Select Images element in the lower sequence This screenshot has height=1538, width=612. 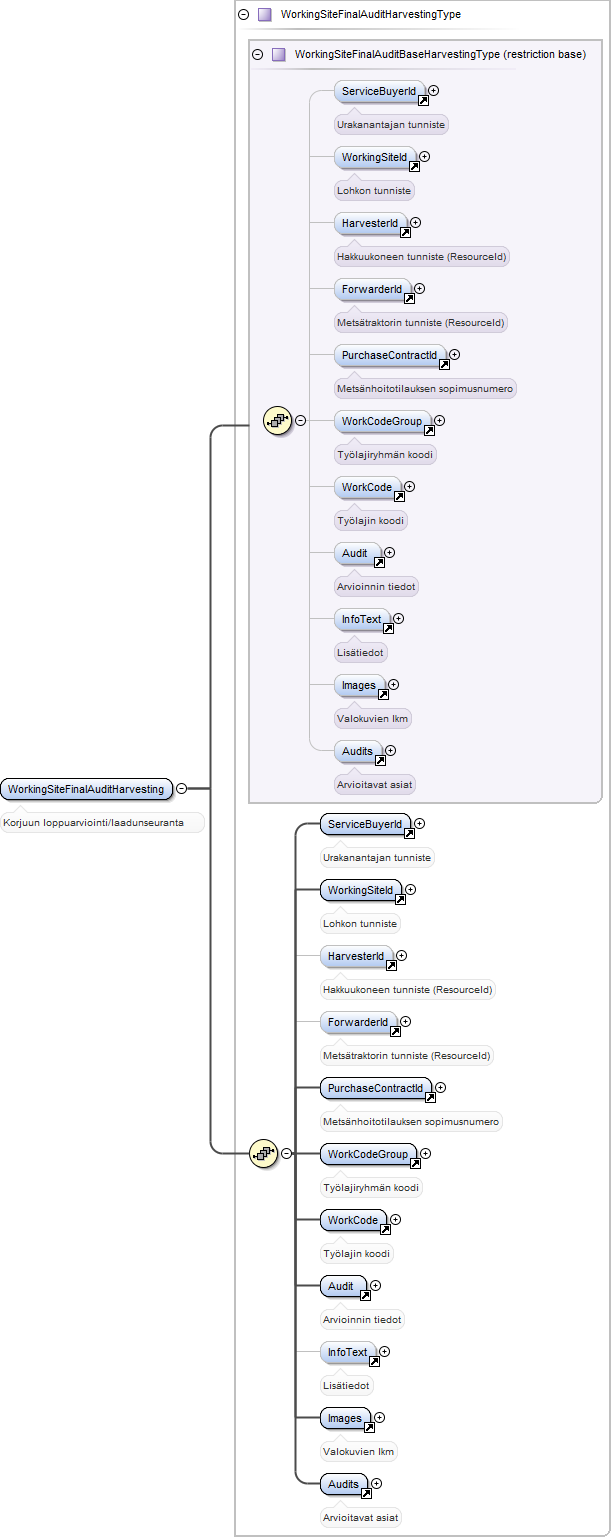pyautogui.click(x=345, y=1418)
